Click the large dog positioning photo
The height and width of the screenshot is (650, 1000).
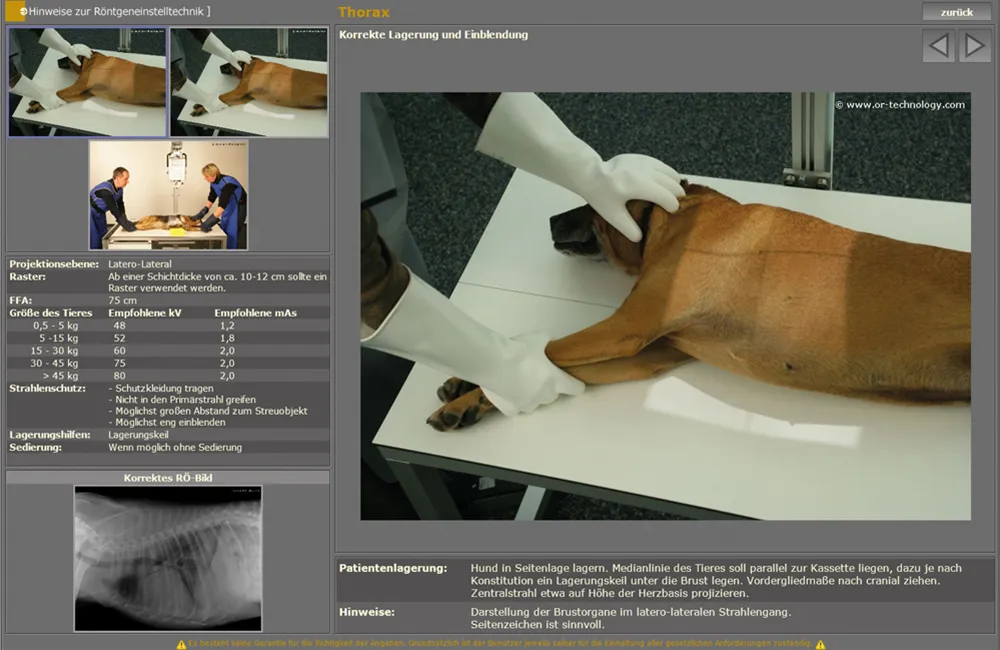(665, 306)
